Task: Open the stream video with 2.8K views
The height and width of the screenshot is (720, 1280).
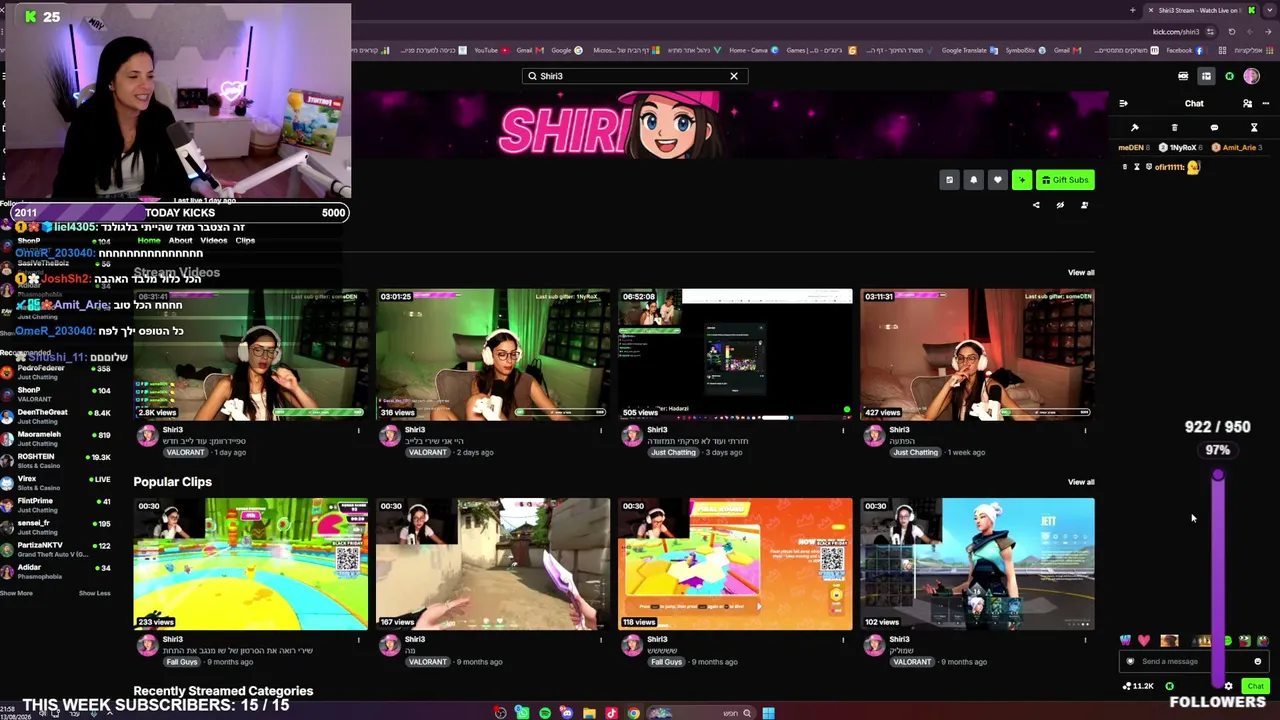Action: [x=251, y=354]
